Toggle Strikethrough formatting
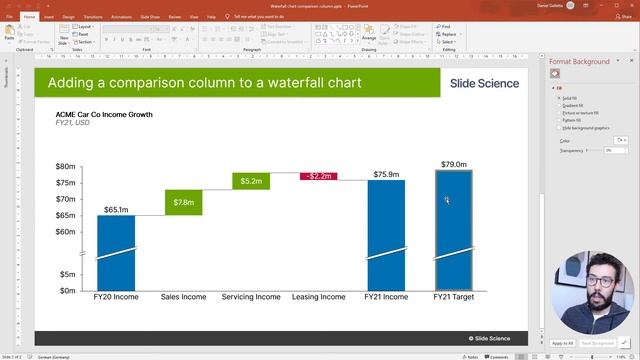The image size is (640, 360). tap(139, 40)
